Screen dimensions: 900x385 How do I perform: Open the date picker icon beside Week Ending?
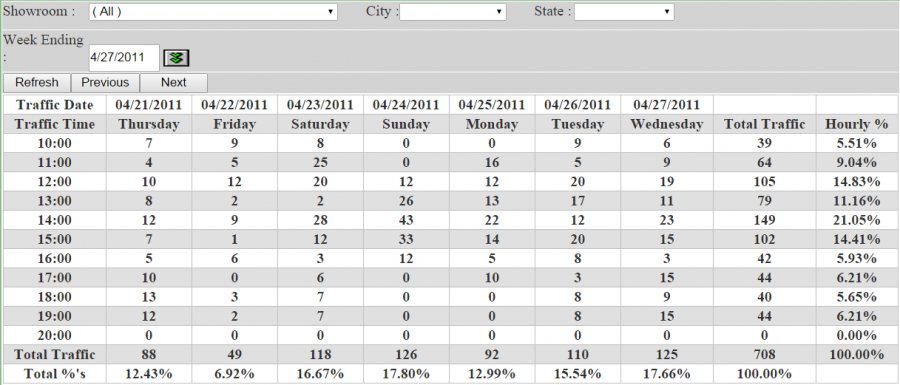177,58
